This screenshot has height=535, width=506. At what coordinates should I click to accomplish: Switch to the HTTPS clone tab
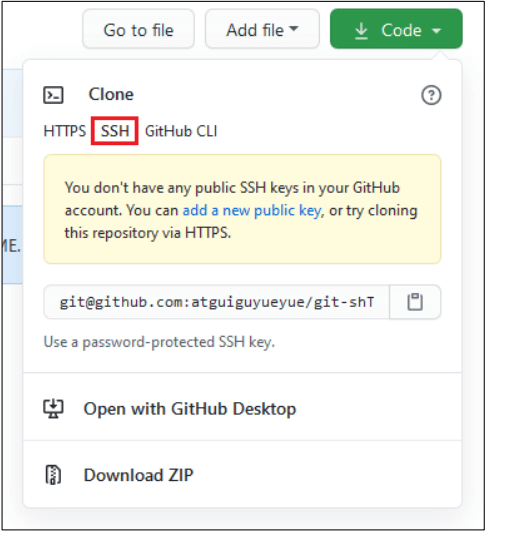pos(64,131)
